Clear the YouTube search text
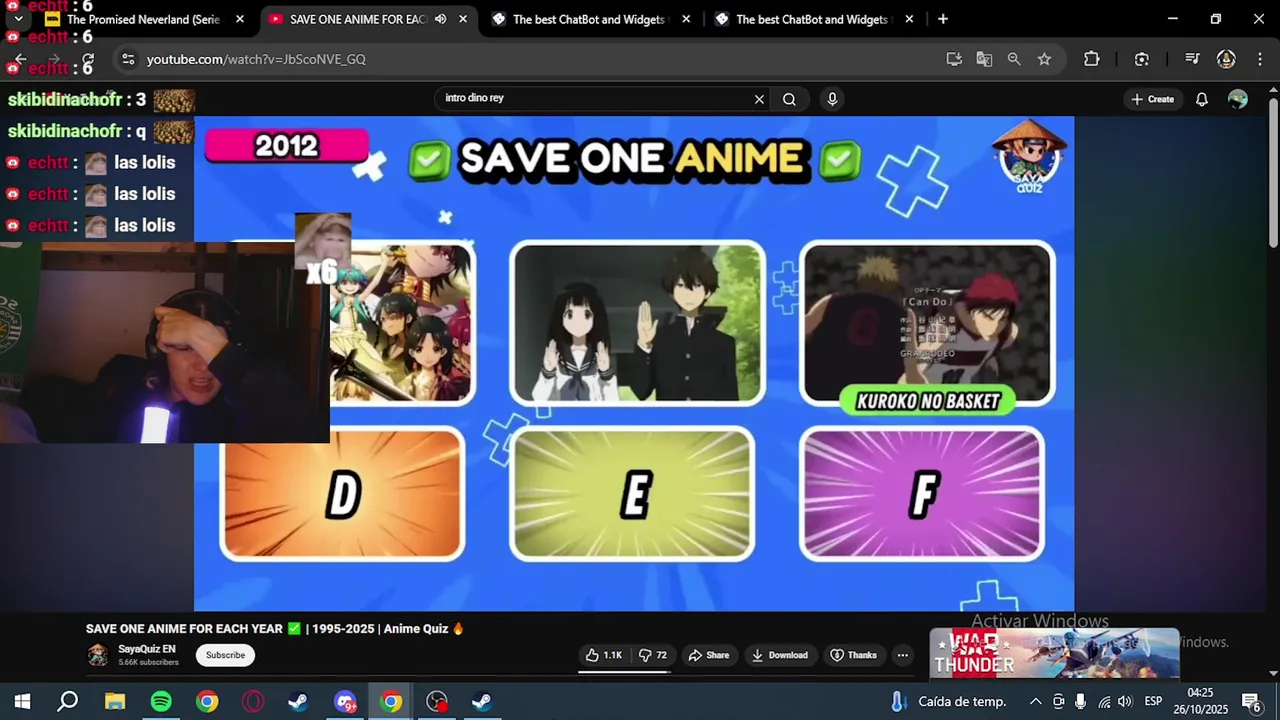 coord(759,99)
